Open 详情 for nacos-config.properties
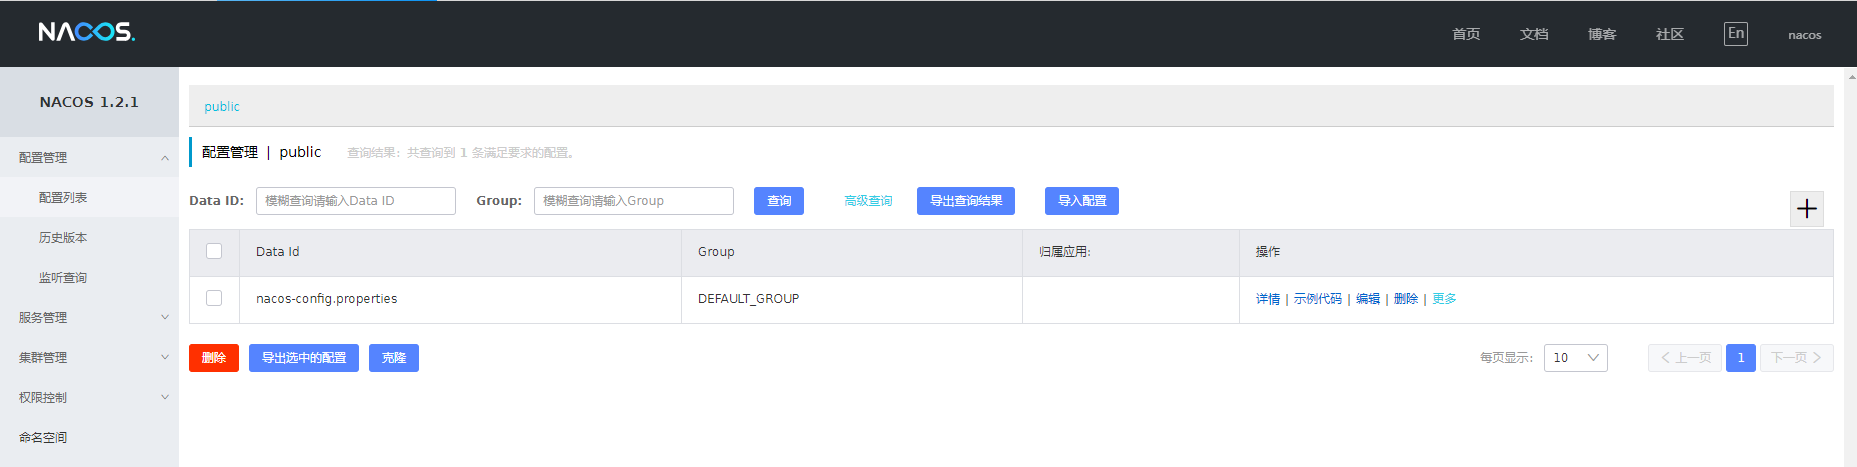Image resolution: width=1857 pixels, height=467 pixels. pos(1268,299)
